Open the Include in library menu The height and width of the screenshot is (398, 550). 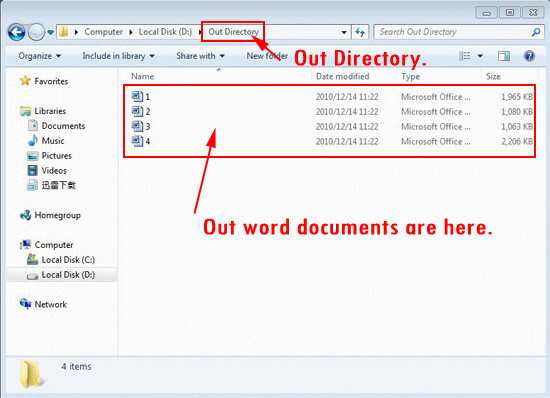(118, 56)
